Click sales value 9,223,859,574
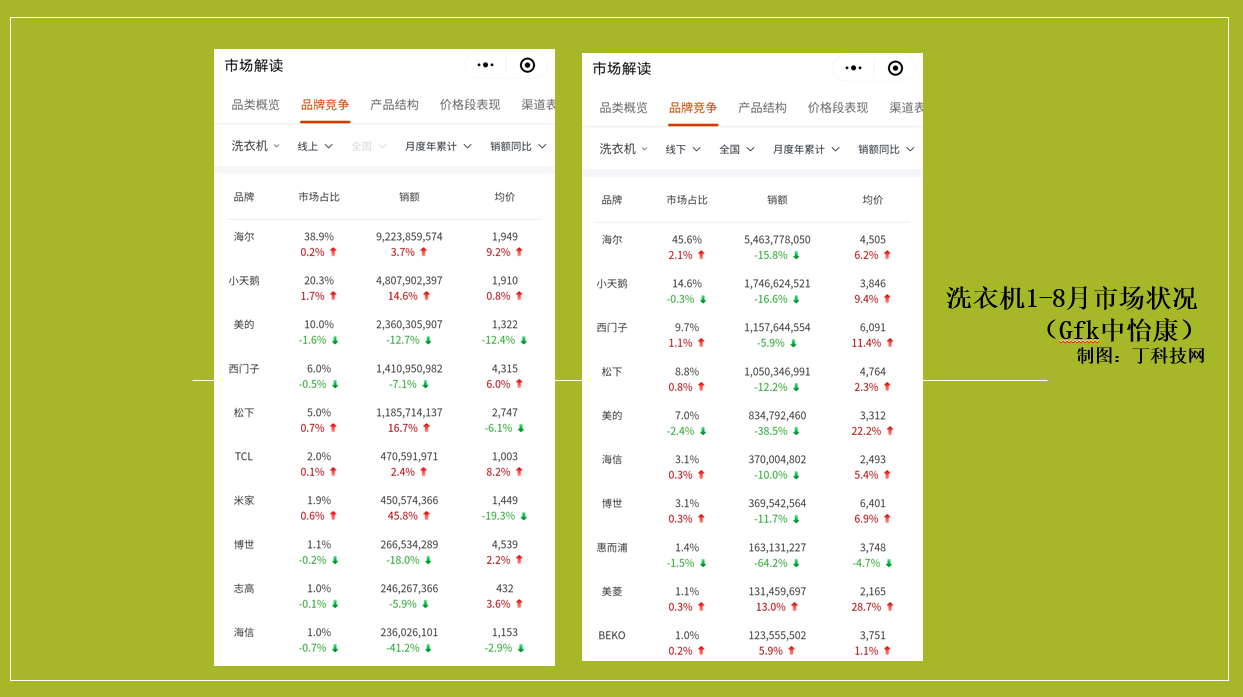The width and height of the screenshot is (1243, 697). pyautogui.click(x=409, y=237)
